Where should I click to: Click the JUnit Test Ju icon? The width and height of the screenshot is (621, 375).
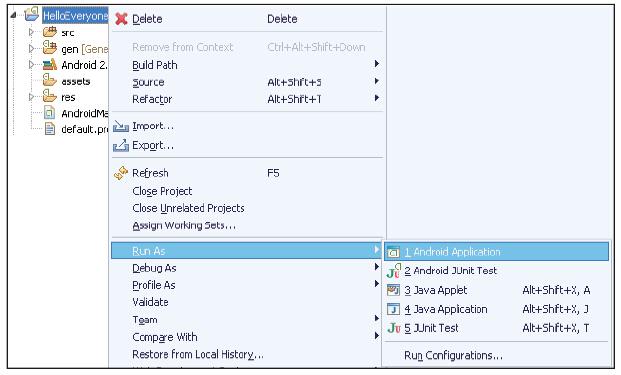coord(393,328)
